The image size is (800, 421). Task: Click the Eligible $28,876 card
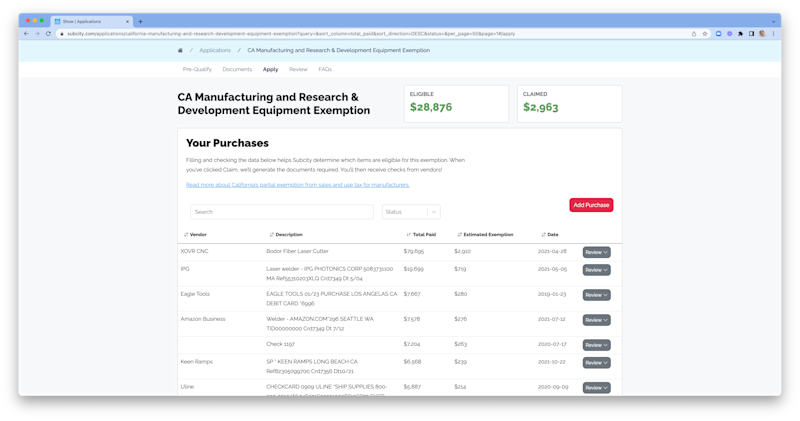pyautogui.click(x=456, y=104)
